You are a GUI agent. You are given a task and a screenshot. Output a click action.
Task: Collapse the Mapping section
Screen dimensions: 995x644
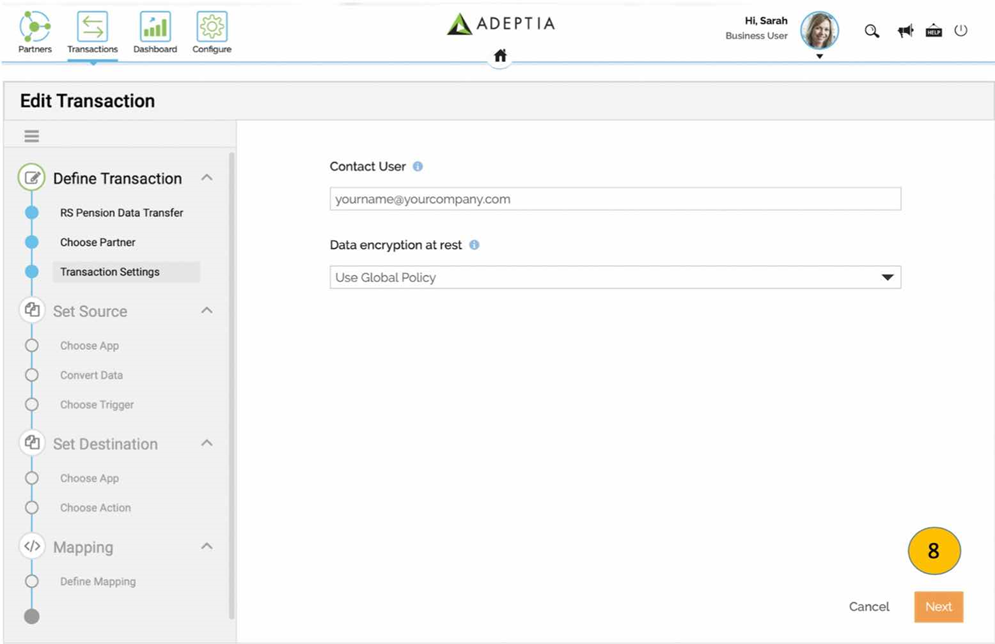point(207,547)
